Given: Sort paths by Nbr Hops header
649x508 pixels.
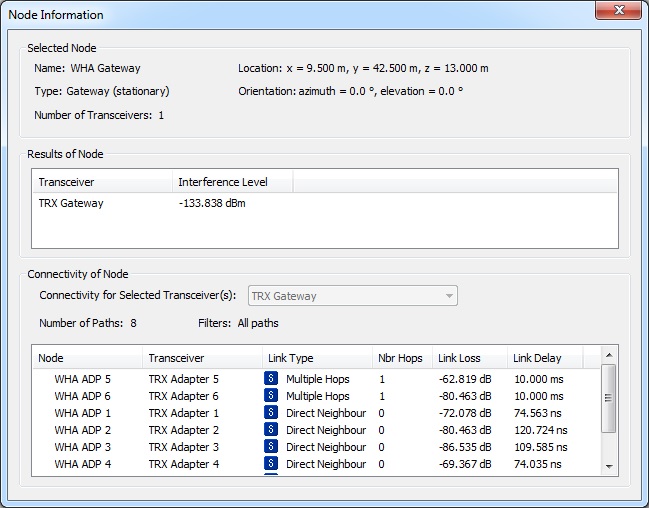Looking at the screenshot, I should tap(400, 358).
